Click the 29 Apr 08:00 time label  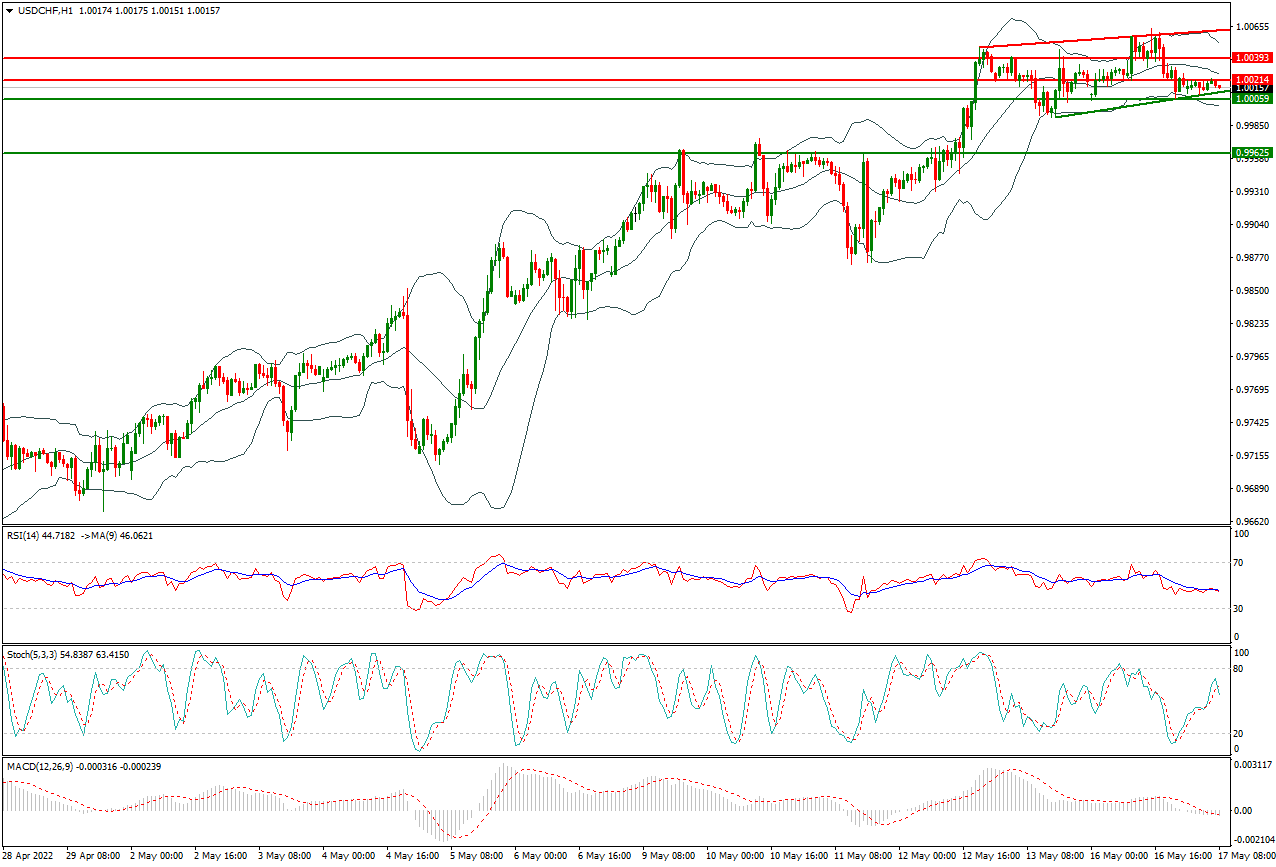[x=92, y=857]
